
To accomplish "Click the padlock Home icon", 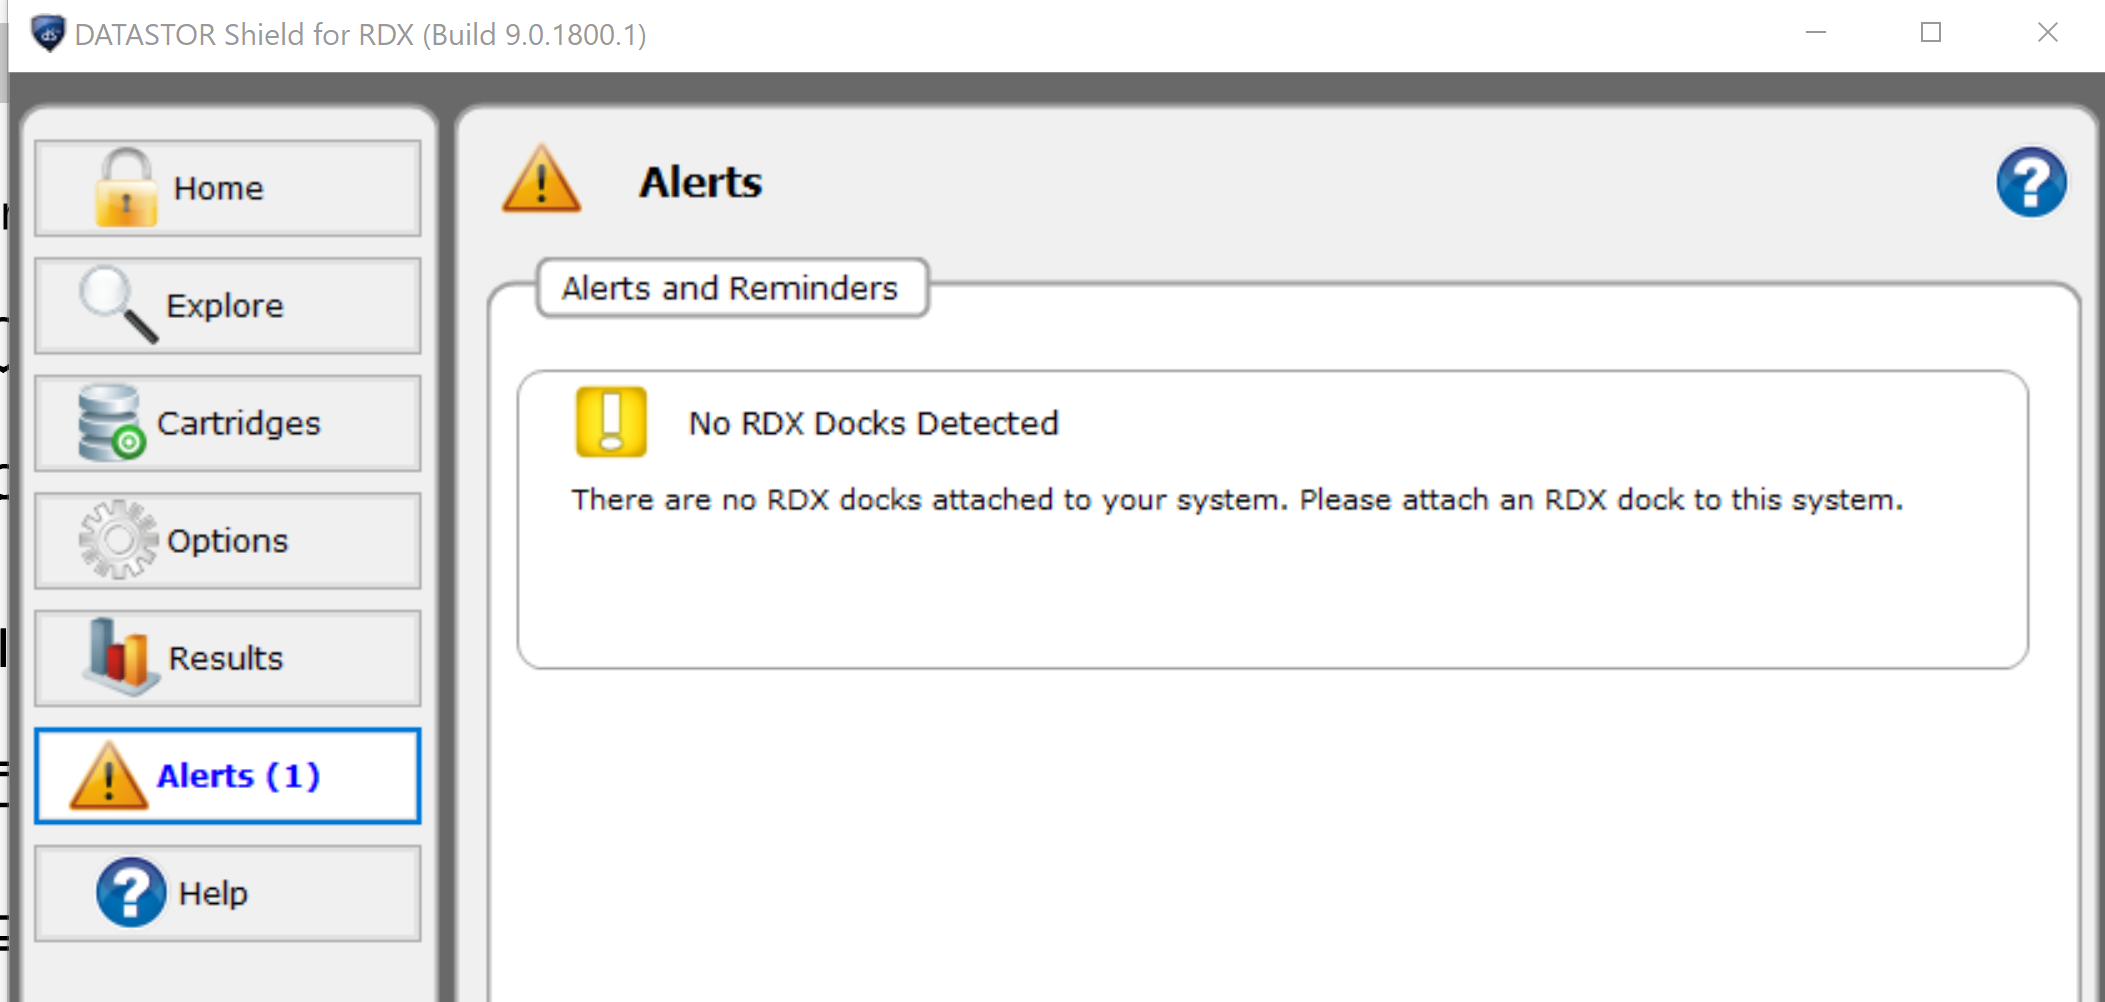I will pos(126,187).
